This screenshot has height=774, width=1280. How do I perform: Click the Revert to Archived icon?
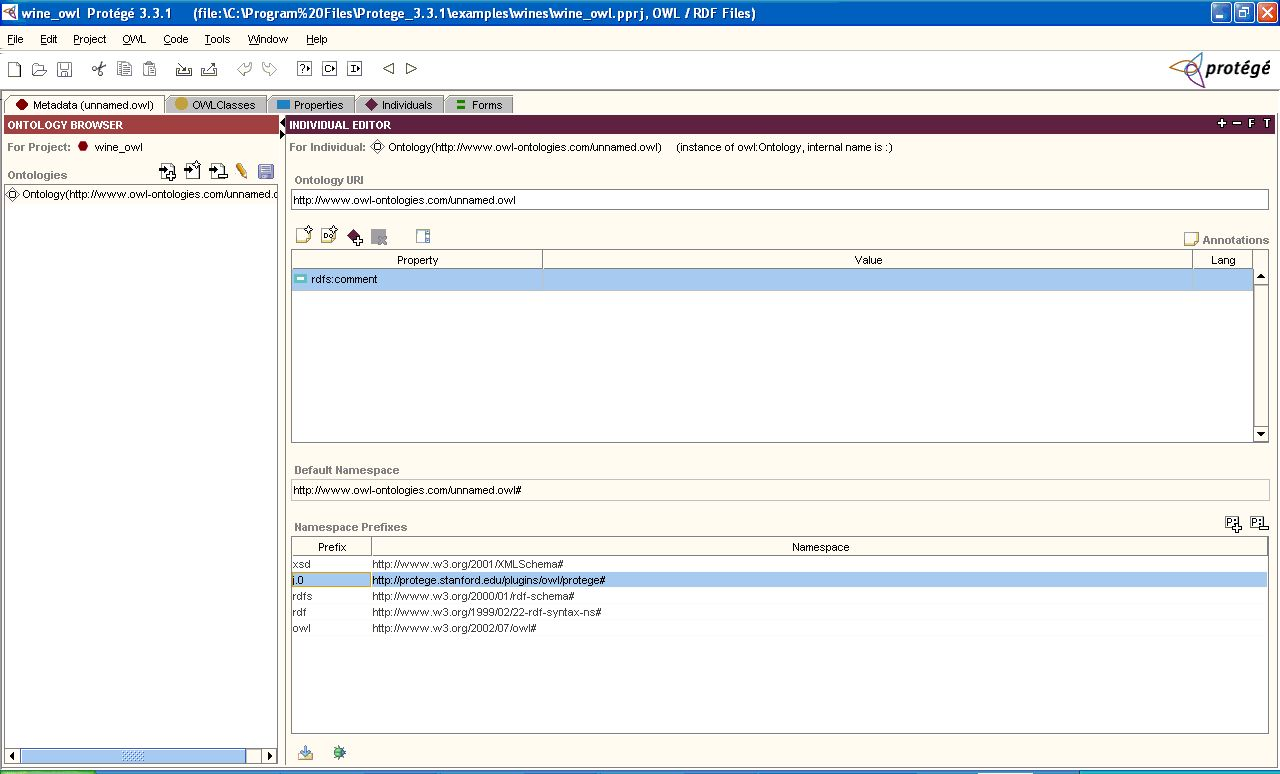tap(209, 69)
